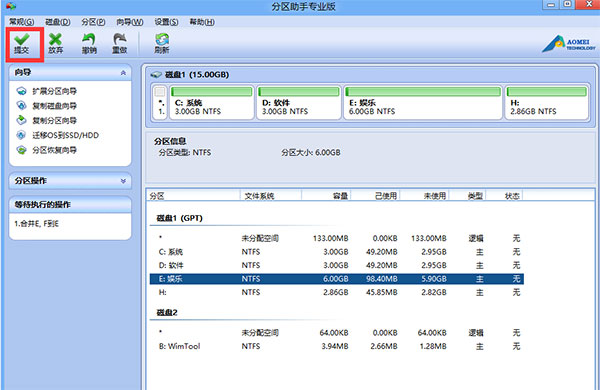Select the C: 系统 partition block
600x390 pixels.
click(212, 103)
